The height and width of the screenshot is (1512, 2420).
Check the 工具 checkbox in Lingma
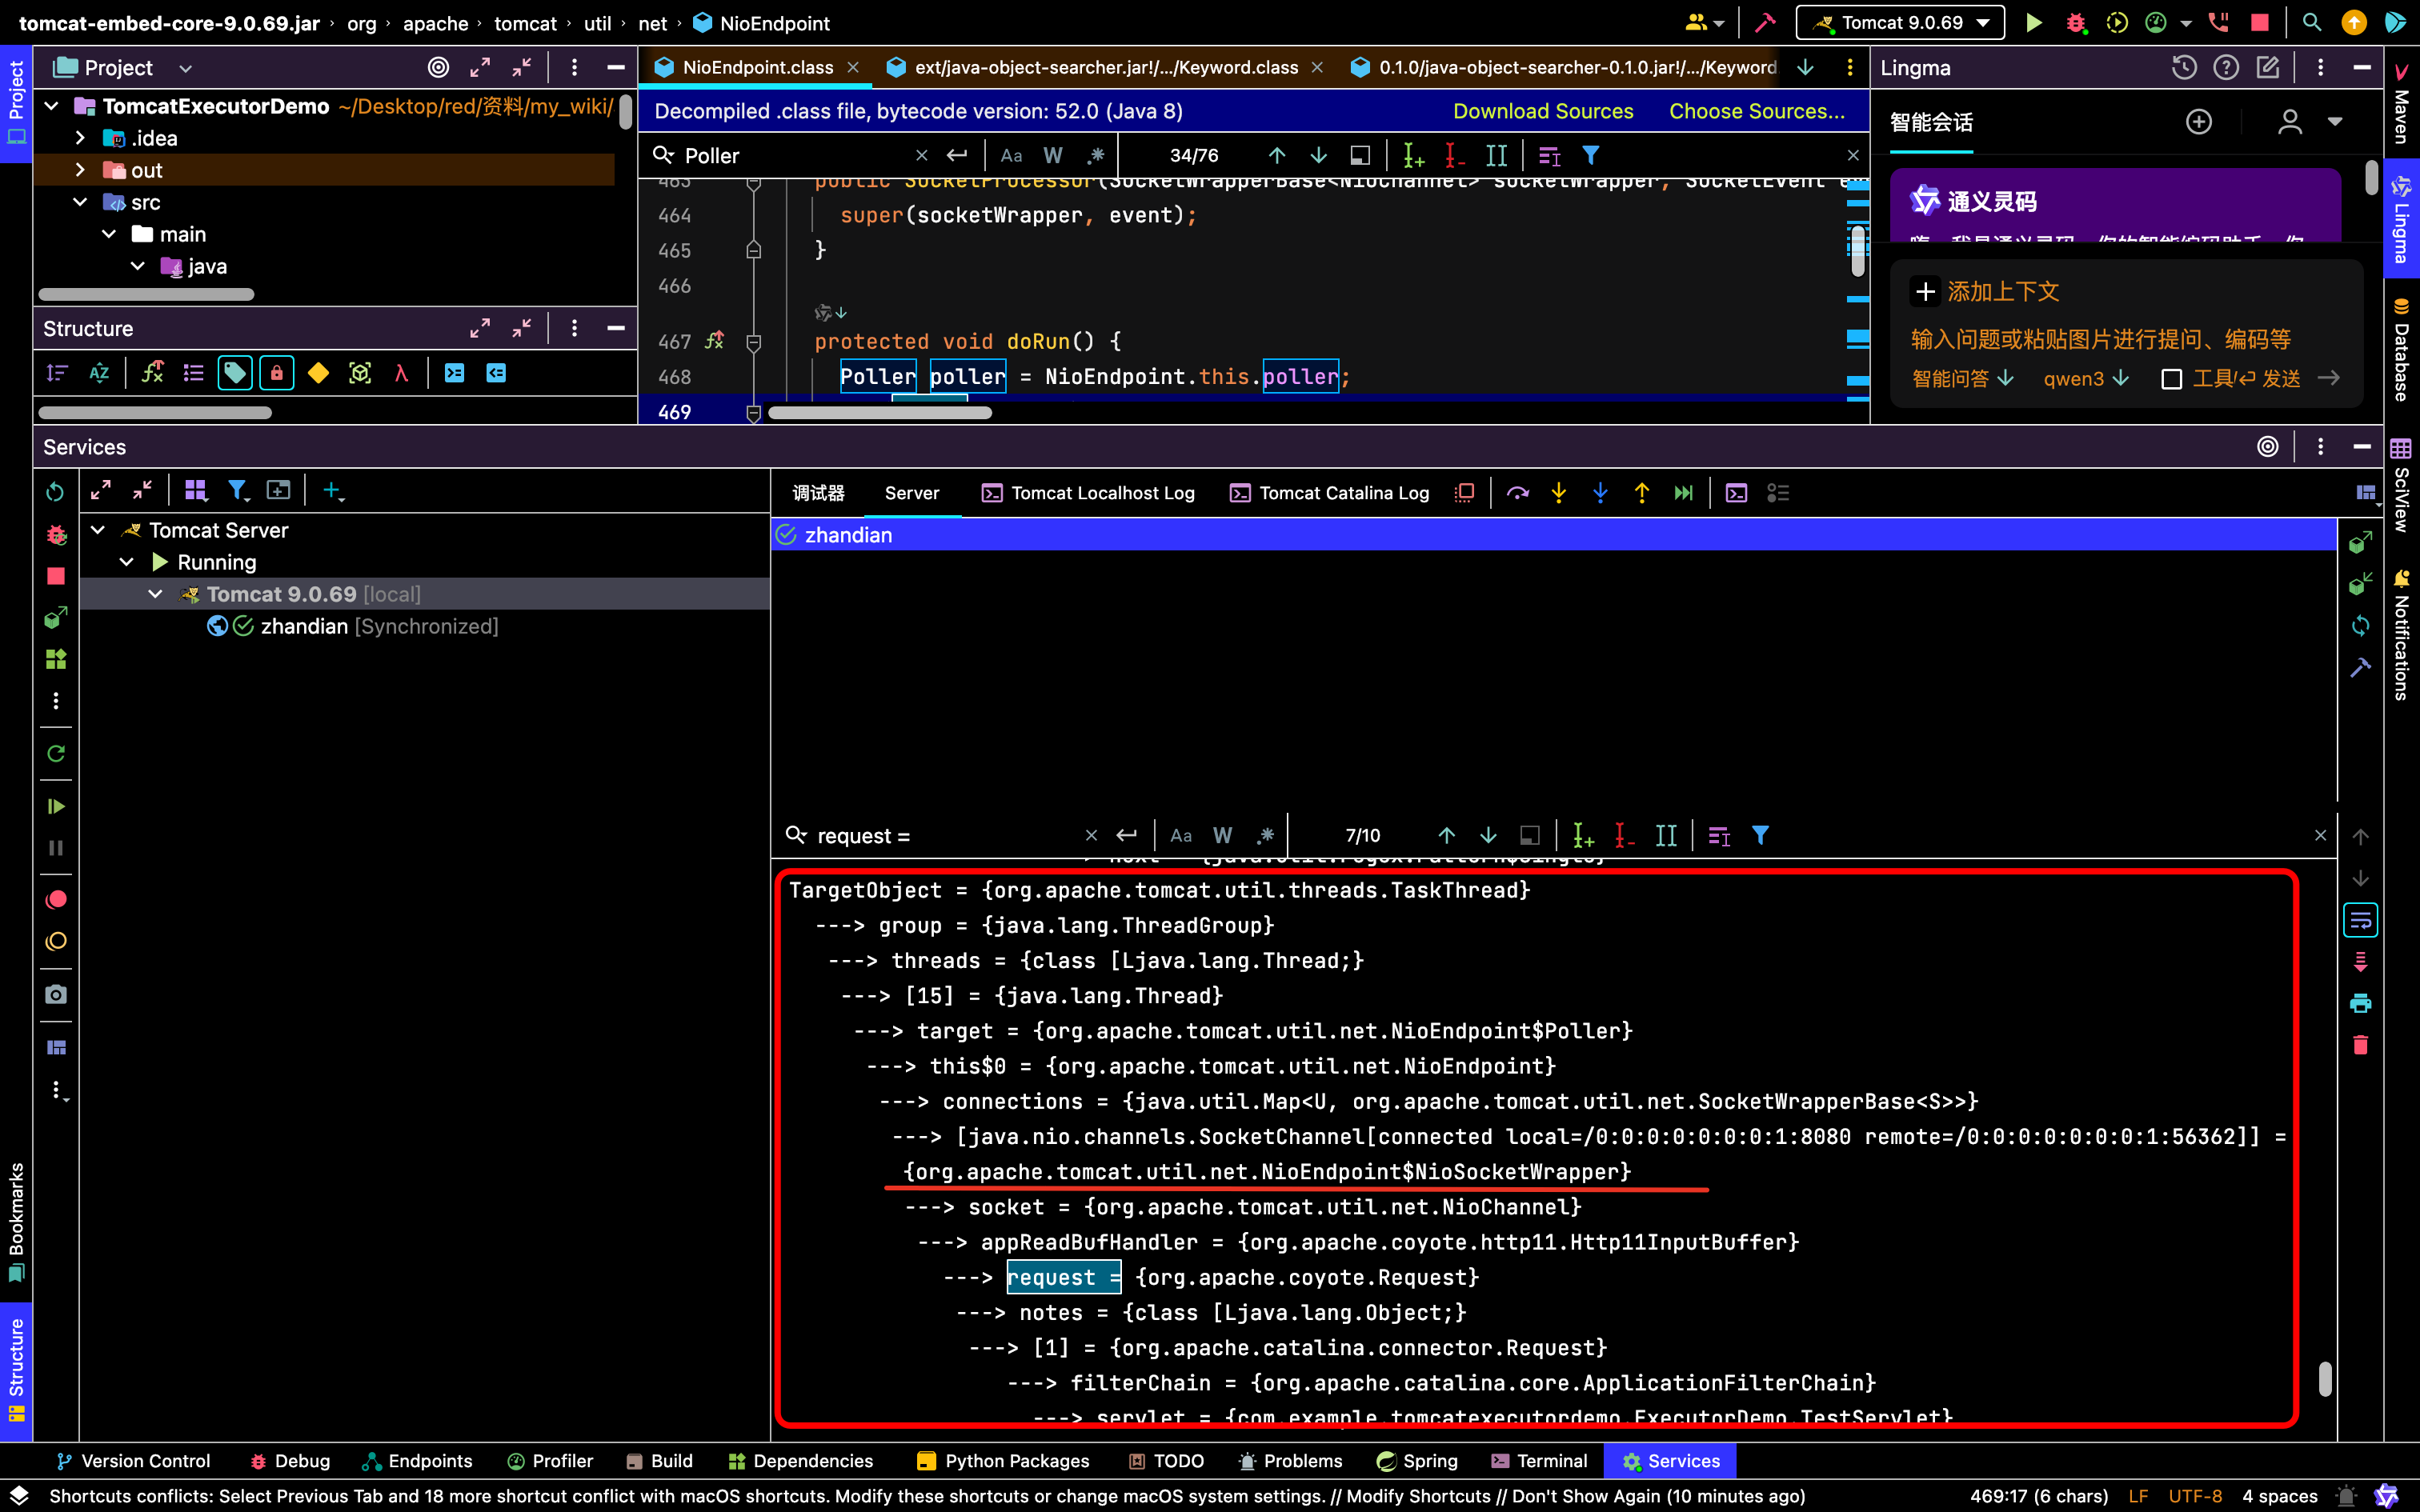click(x=2171, y=379)
